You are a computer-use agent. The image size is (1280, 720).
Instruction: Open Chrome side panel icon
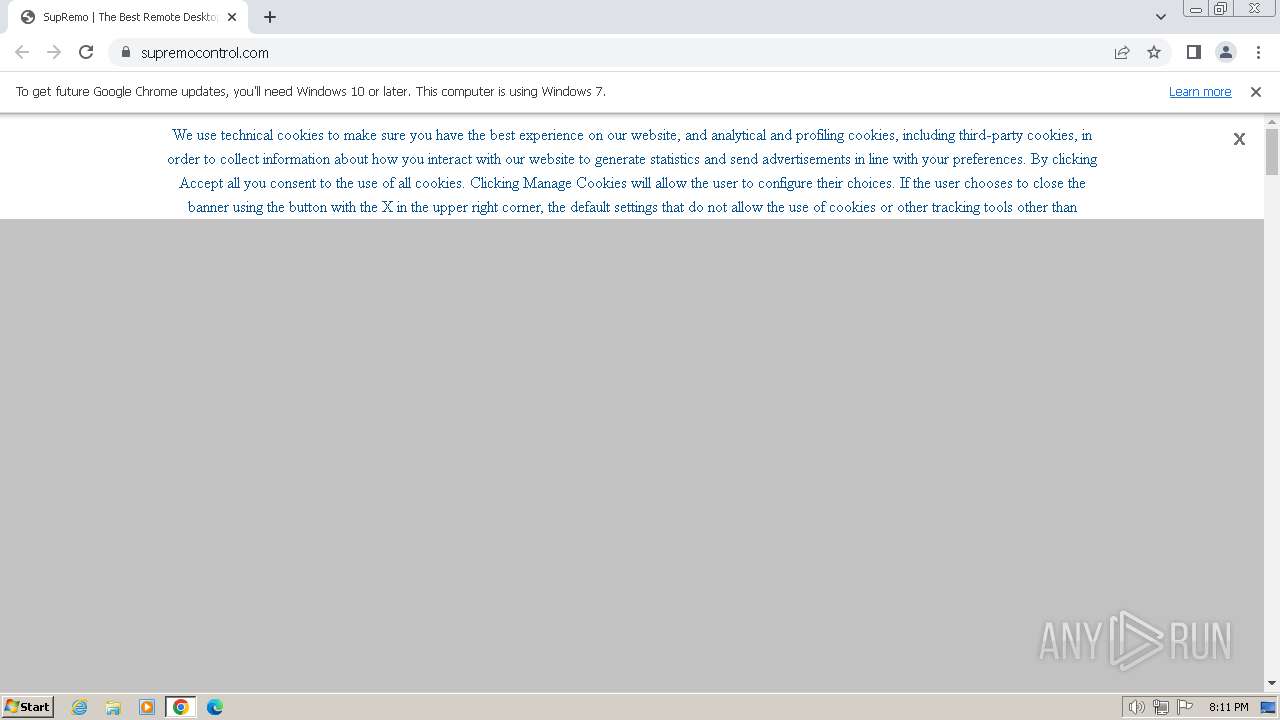pyautogui.click(x=1193, y=52)
